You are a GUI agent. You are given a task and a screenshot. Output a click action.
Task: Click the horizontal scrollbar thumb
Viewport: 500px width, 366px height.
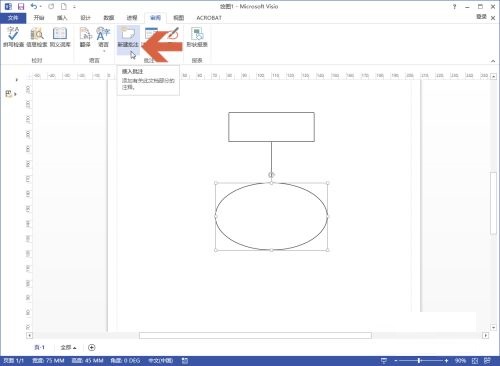pyautogui.click(x=255, y=335)
